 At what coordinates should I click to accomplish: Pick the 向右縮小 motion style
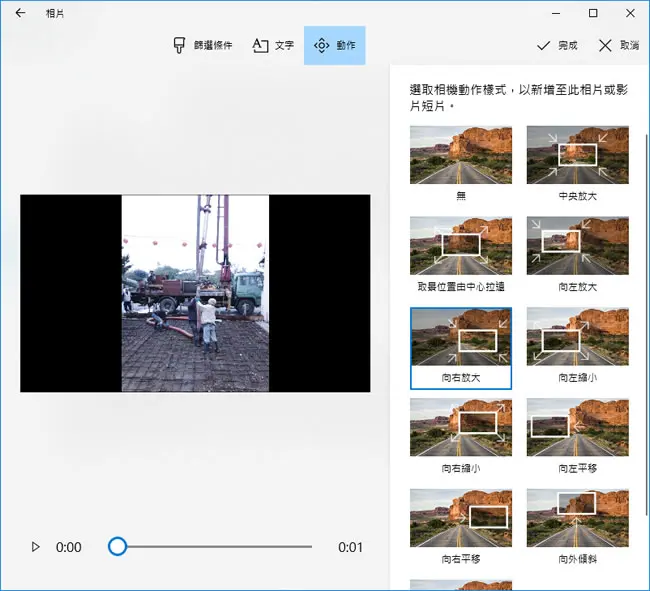point(461,437)
